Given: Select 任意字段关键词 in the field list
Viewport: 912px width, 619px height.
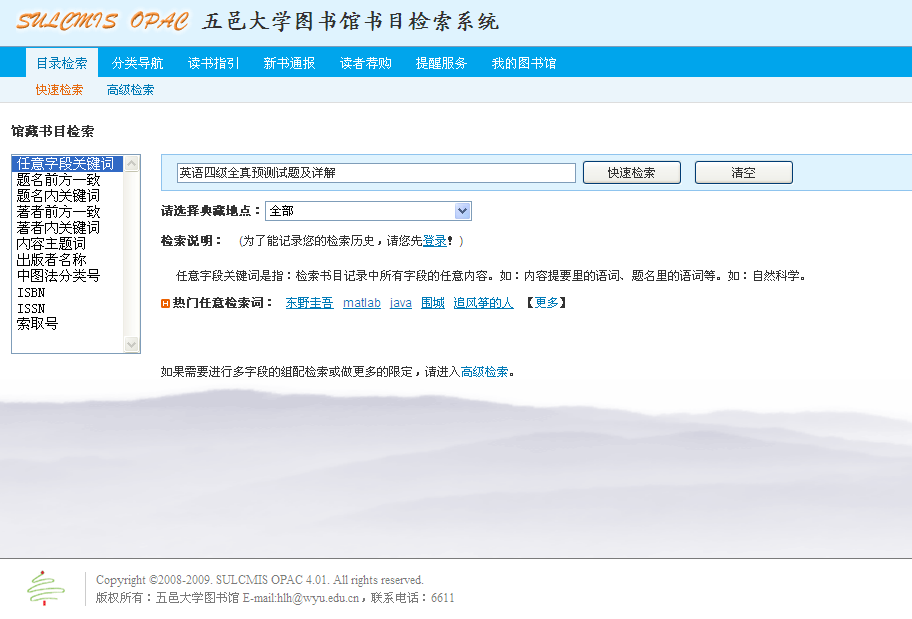Looking at the screenshot, I should click(67, 163).
